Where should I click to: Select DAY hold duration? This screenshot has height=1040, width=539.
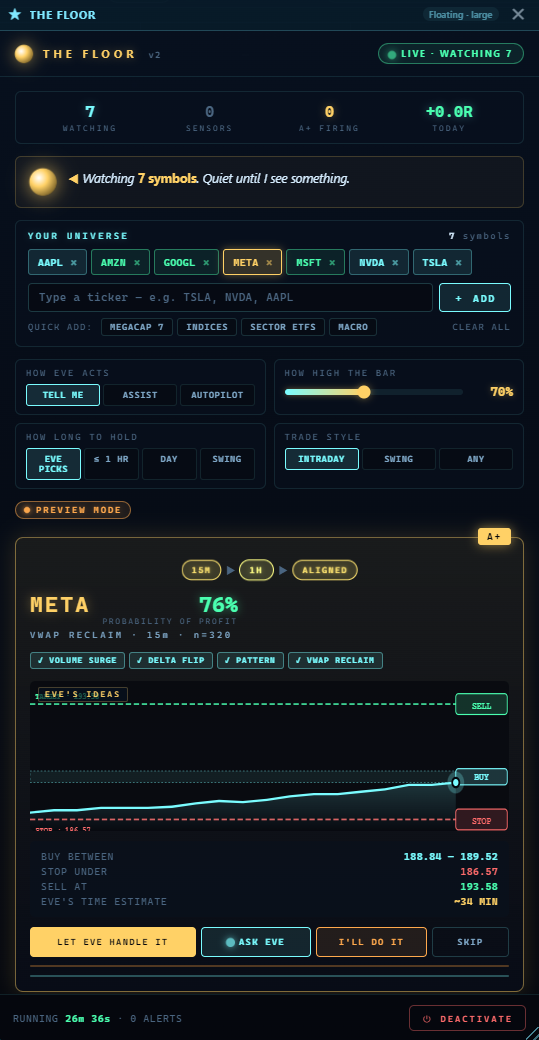(x=169, y=464)
